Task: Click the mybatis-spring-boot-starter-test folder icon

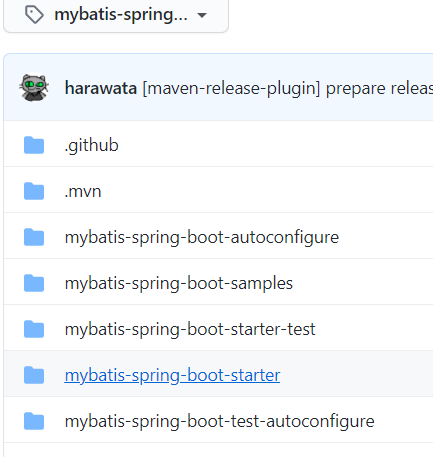Action: pos(34,329)
